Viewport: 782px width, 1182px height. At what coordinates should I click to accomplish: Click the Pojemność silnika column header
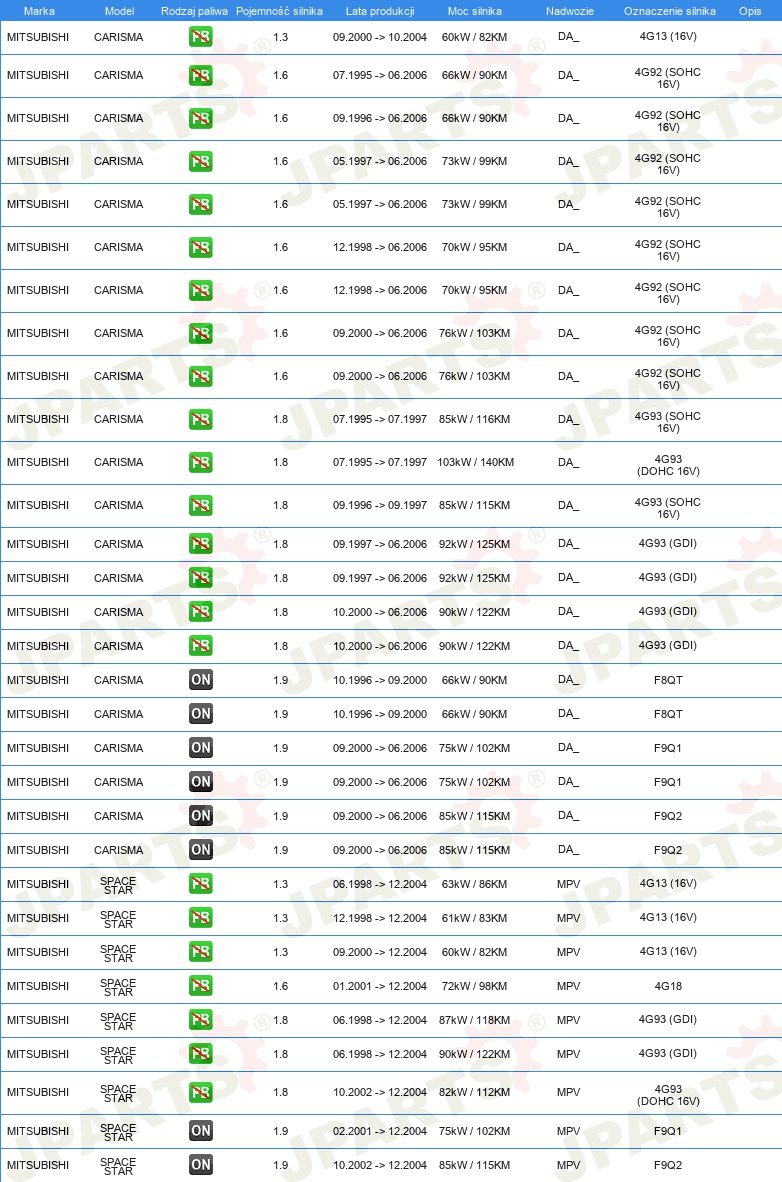pyautogui.click(x=279, y=11)
